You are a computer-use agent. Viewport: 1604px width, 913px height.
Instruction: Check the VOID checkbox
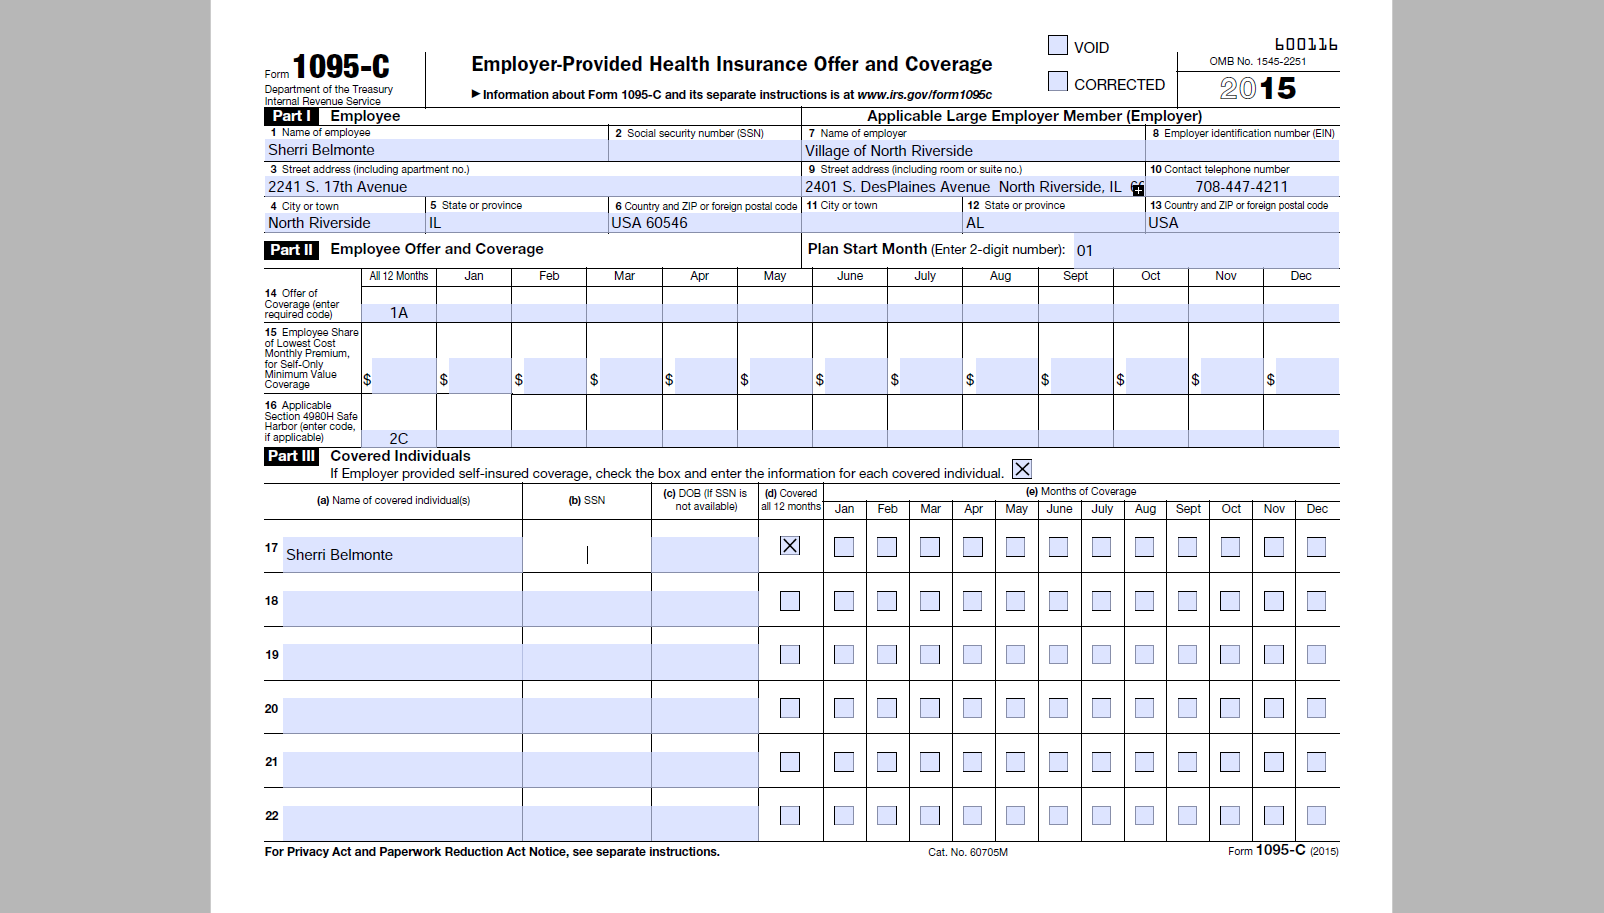click(1057, 45)
